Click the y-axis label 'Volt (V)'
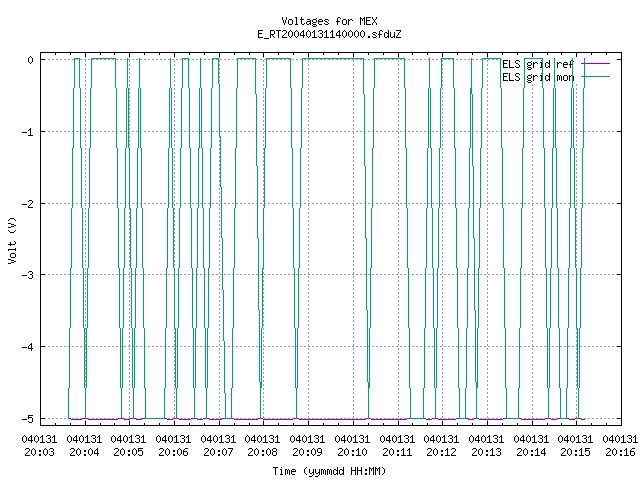Image resolution: width=640 pixels, height=480 pixels. [12, 240]
